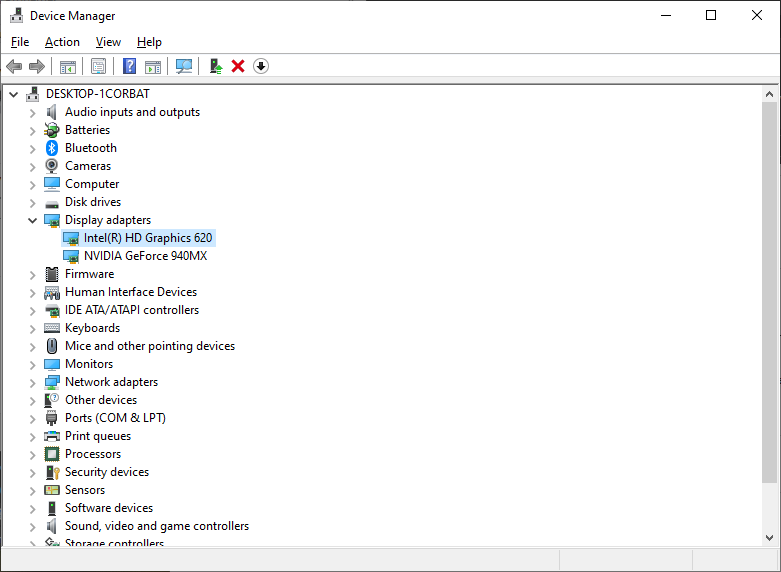The width and height of the screenshot is (781, 572).
Task: Minimize the Device Manager window
Action: pyautogui.click(x=666, y=15)
